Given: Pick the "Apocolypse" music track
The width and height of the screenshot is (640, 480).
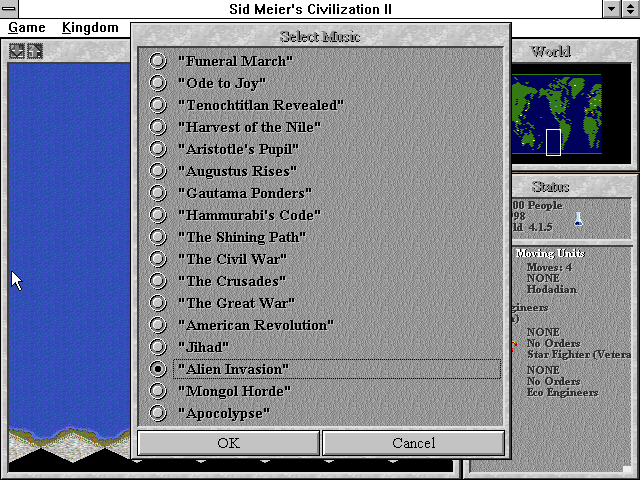Looking at the screenshot, I should click(x=158, y=414).
